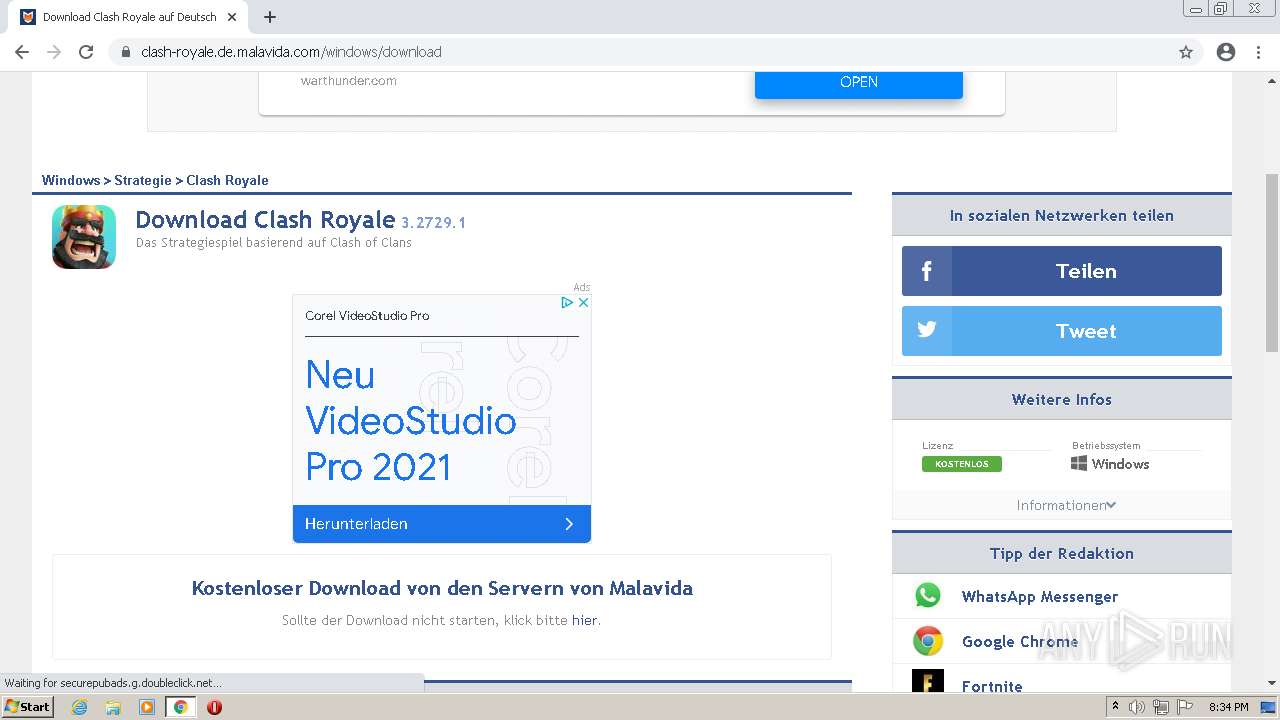Open the Clash Royale breadcrumb link
The height and width of the screenshot is (720, 1280).
[227, 180]
